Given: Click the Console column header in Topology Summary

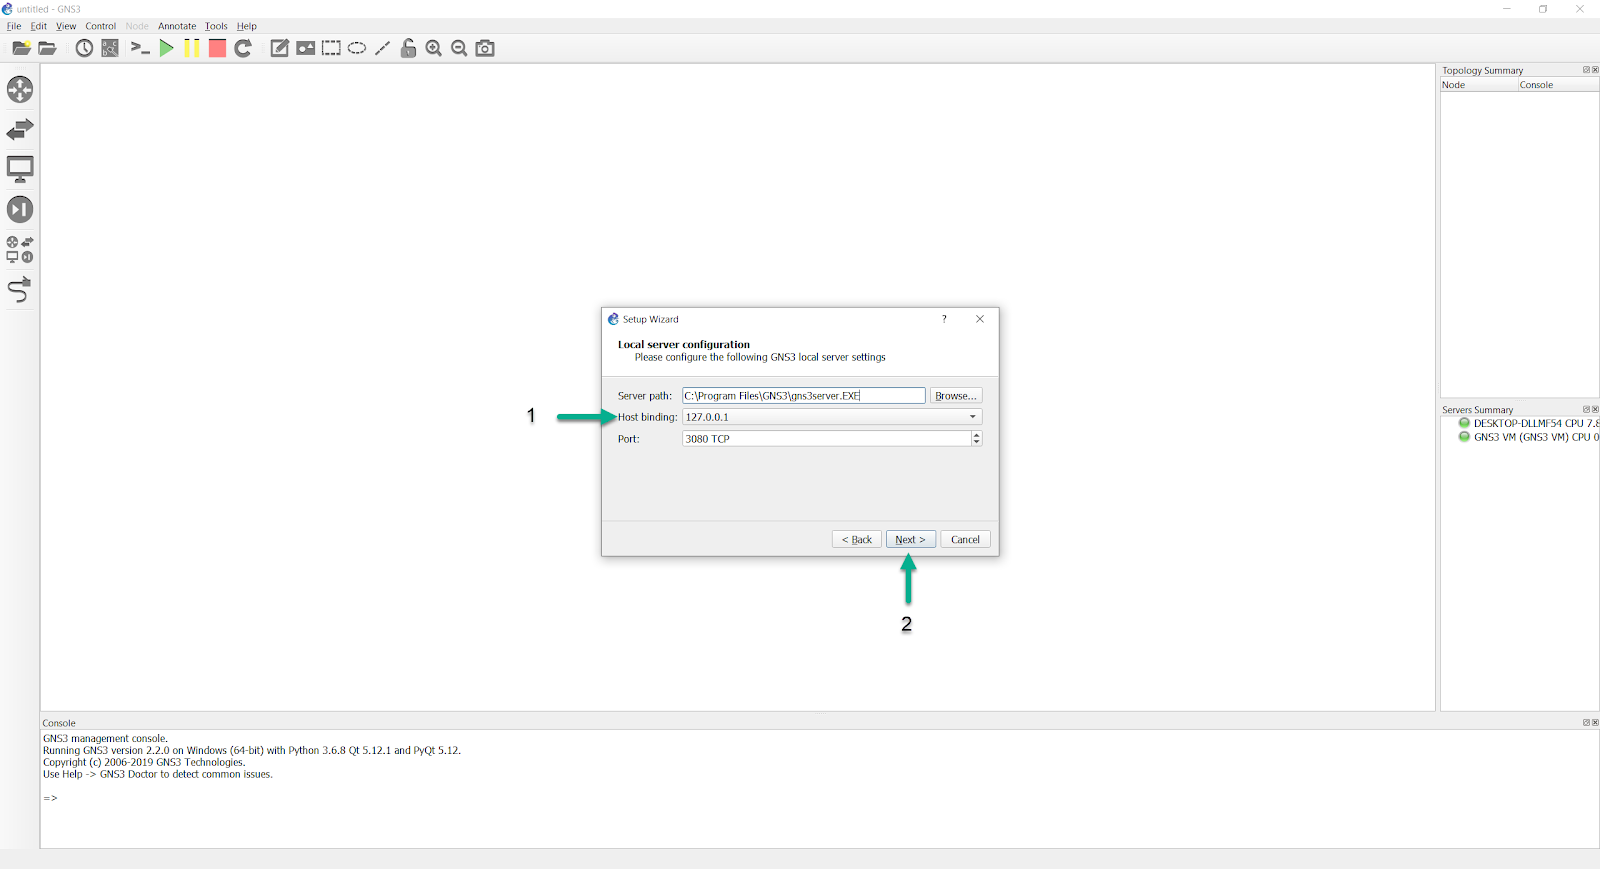Looking at the screenshot, I should pyautogui.click(x=1558, y=85).
